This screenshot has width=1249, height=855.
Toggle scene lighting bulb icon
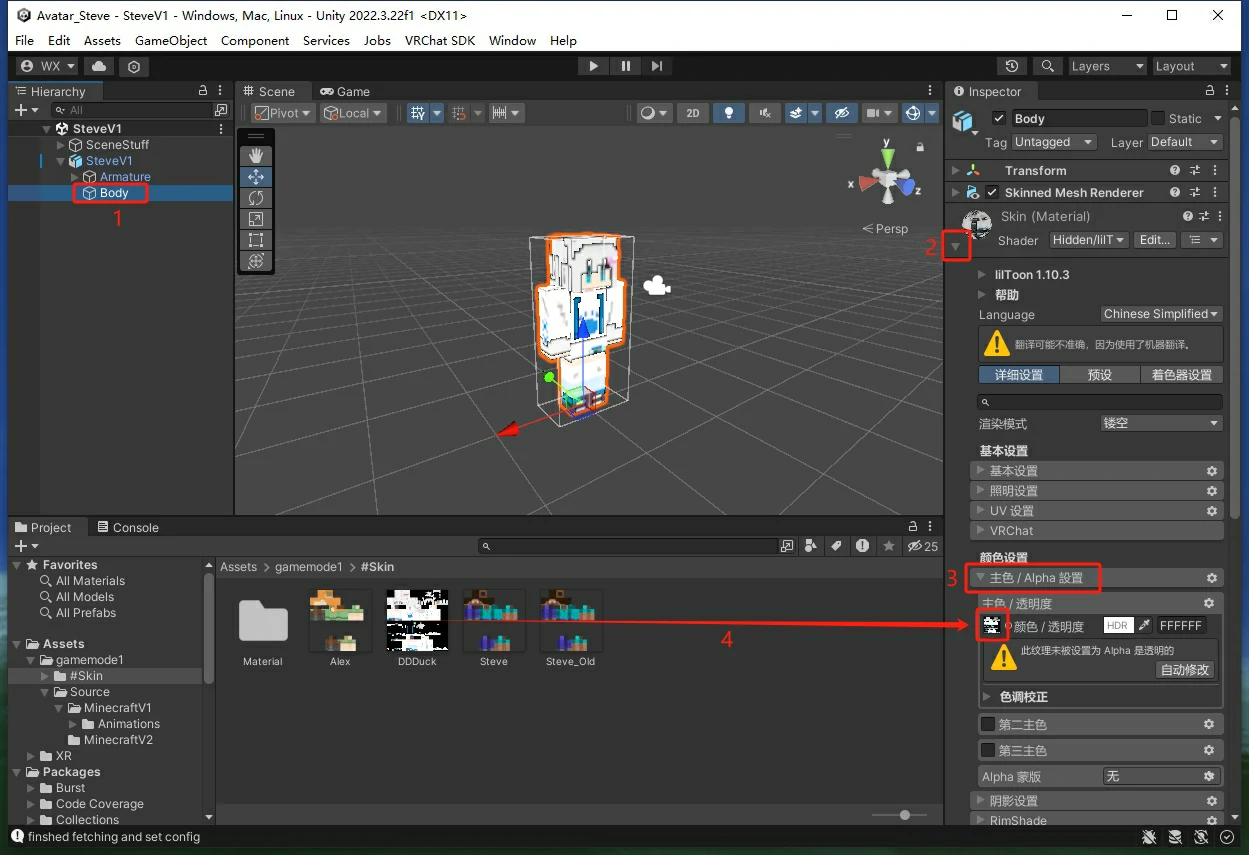pyautogui.click(x=729, y=113)
